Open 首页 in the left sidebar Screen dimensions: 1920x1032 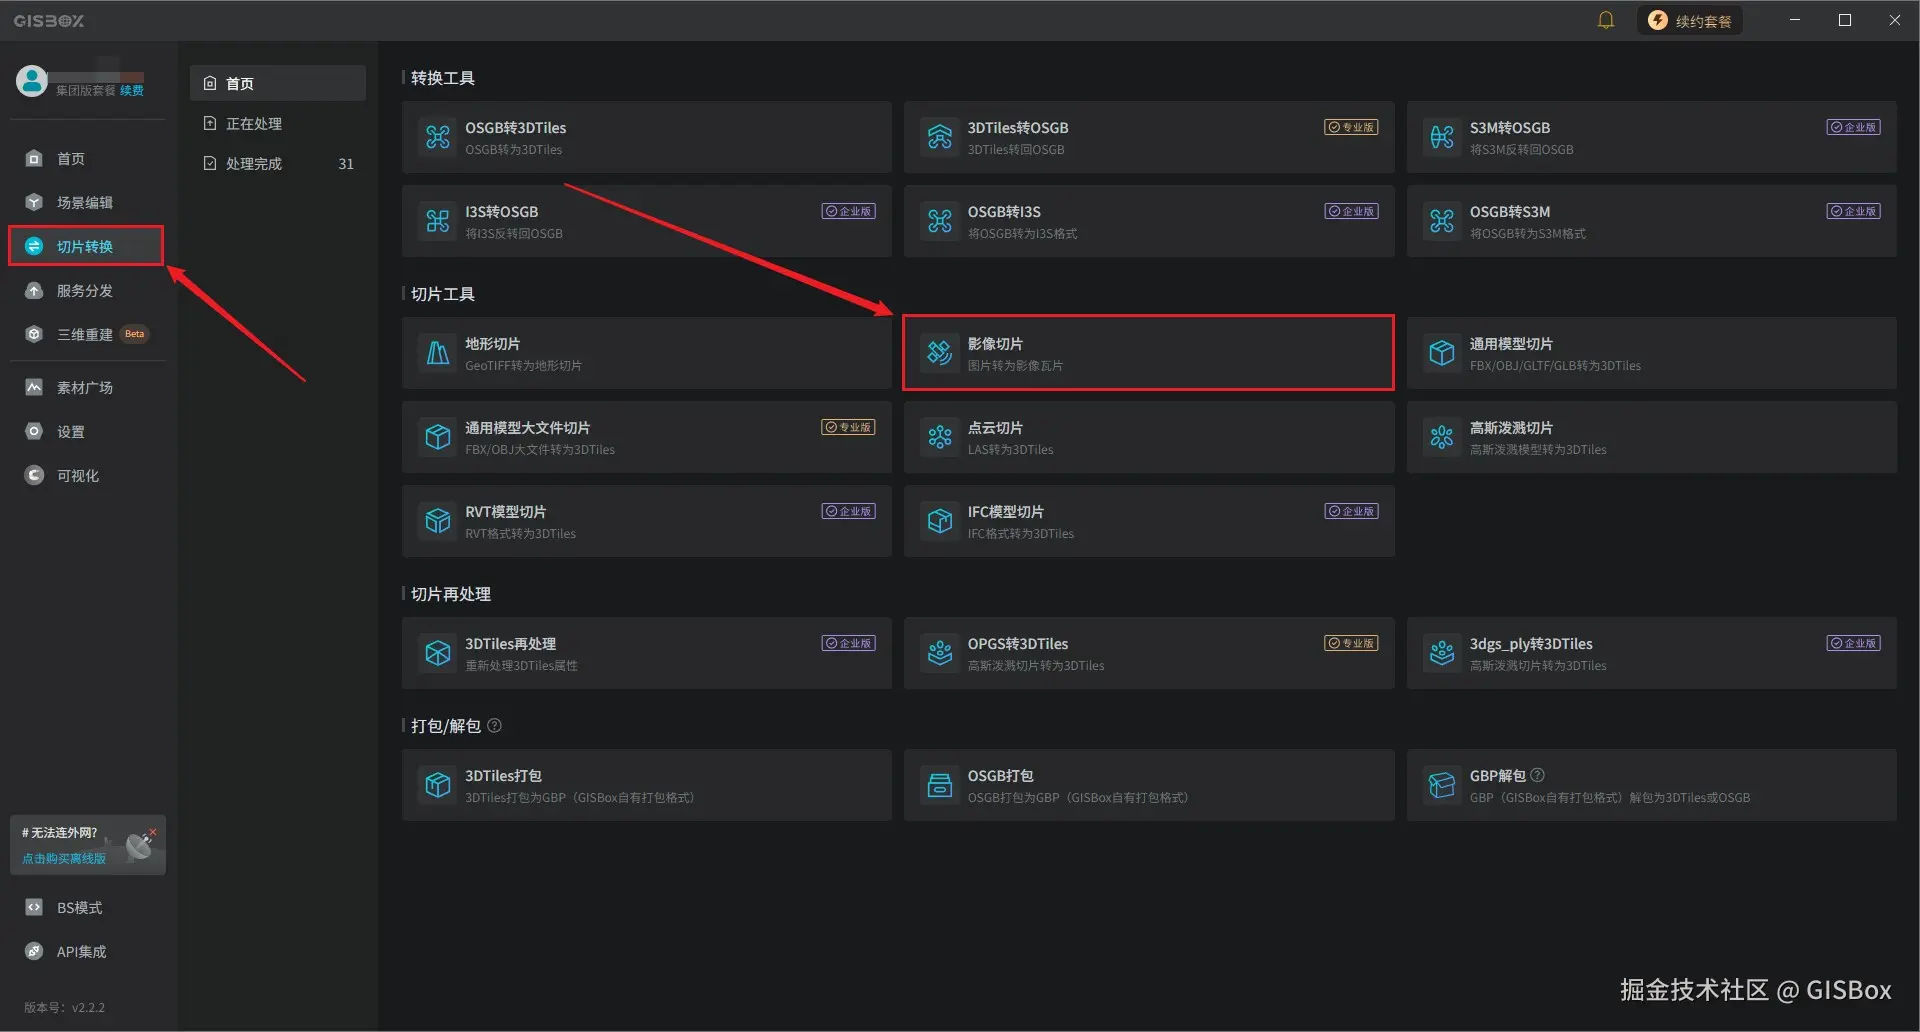tap(86, 158)
